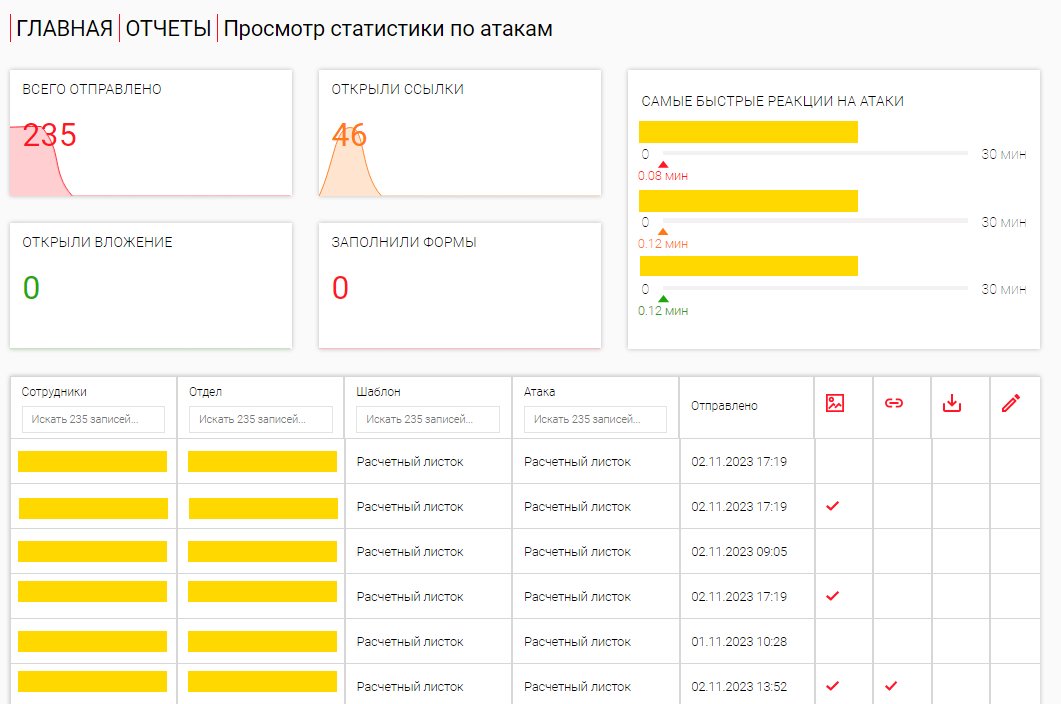Click the attachment download column icon
Image resolution: width=1061 pixels, height=704 pixels.
coord(952,403)
